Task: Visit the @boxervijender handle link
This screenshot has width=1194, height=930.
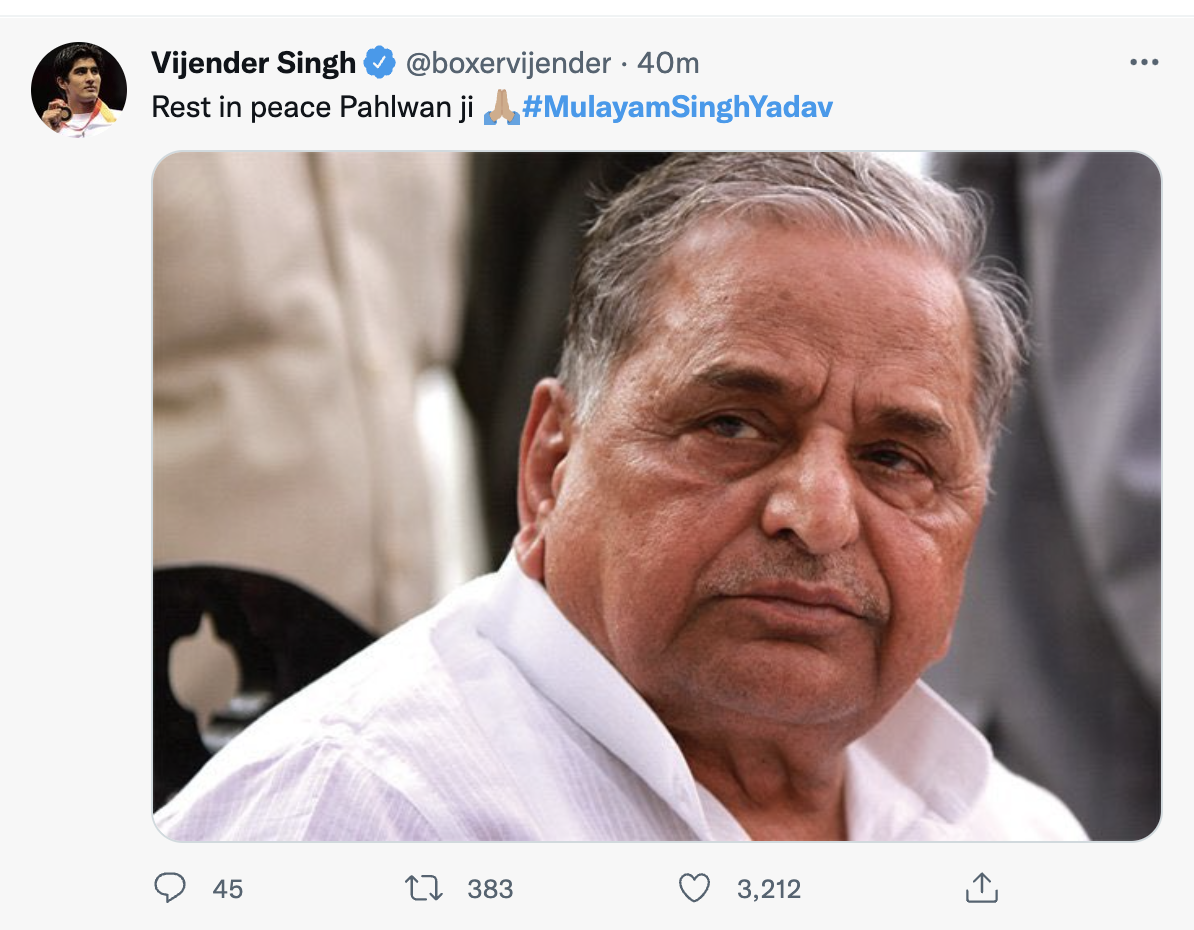Action: click(x=508, y=63)
